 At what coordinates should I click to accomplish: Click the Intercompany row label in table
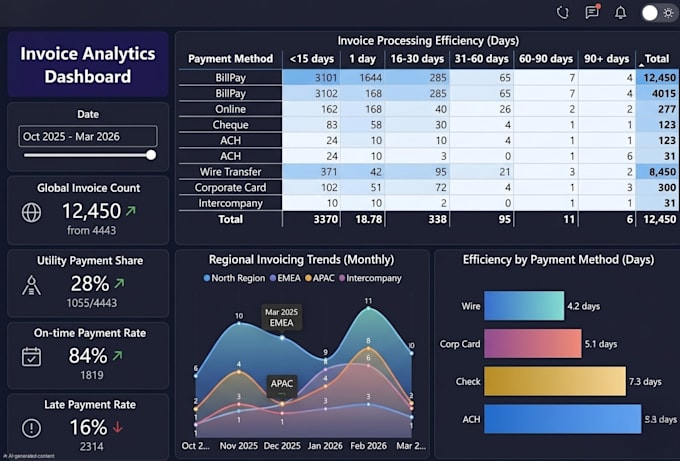click(230, 203)
